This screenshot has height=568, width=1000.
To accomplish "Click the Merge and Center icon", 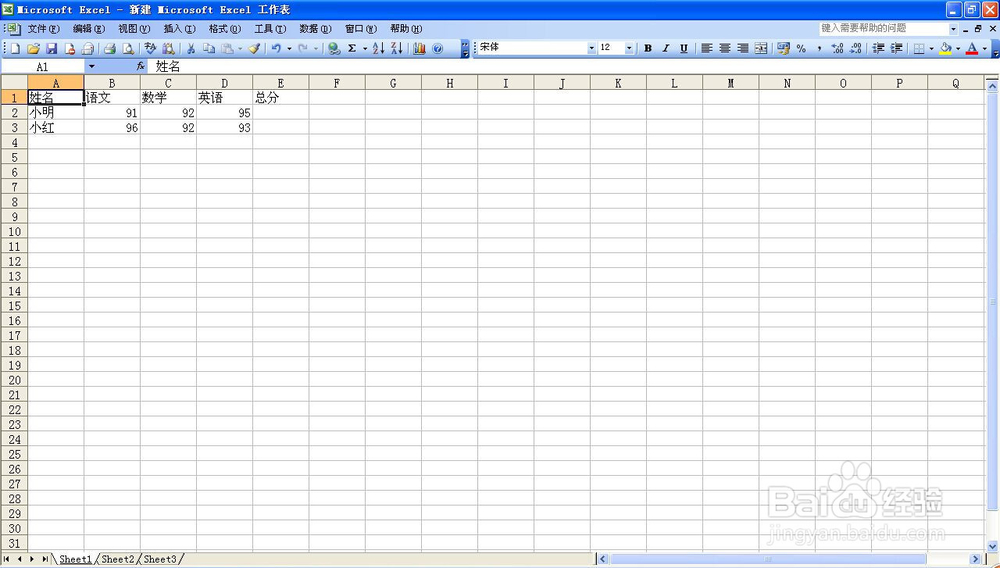I will click(x=761, y=48).
